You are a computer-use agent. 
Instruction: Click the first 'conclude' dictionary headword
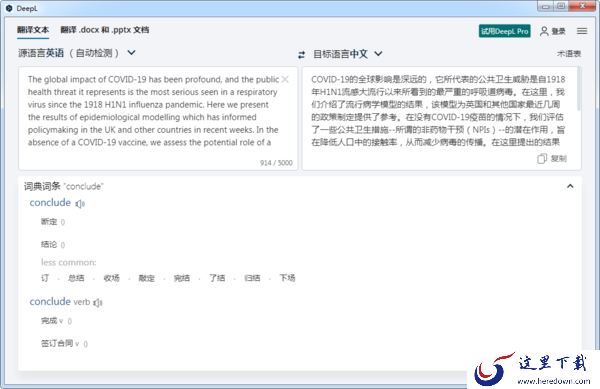coord(50,202)
